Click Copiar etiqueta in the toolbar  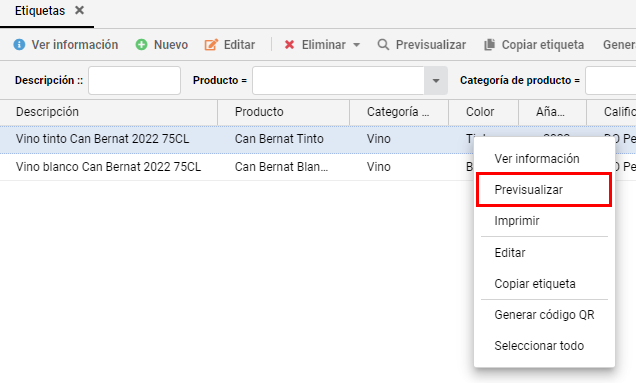tap(534, 45)
